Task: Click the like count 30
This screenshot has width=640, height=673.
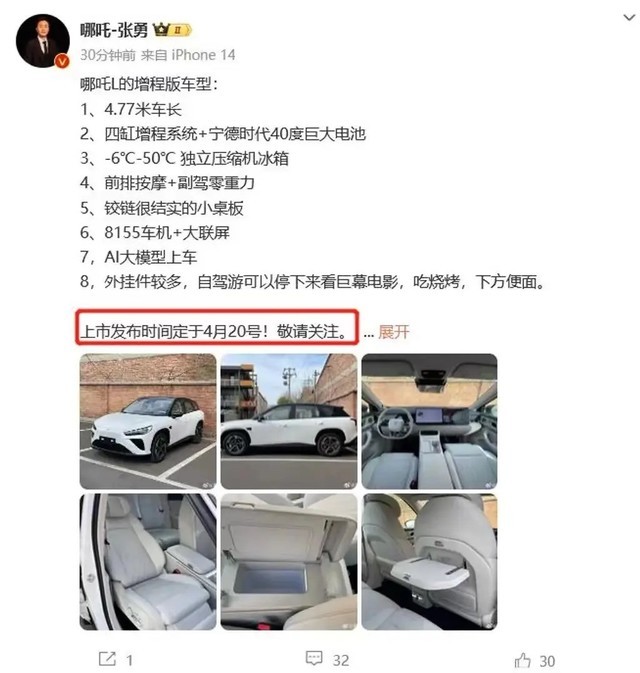Action: (x=547, y=661)
